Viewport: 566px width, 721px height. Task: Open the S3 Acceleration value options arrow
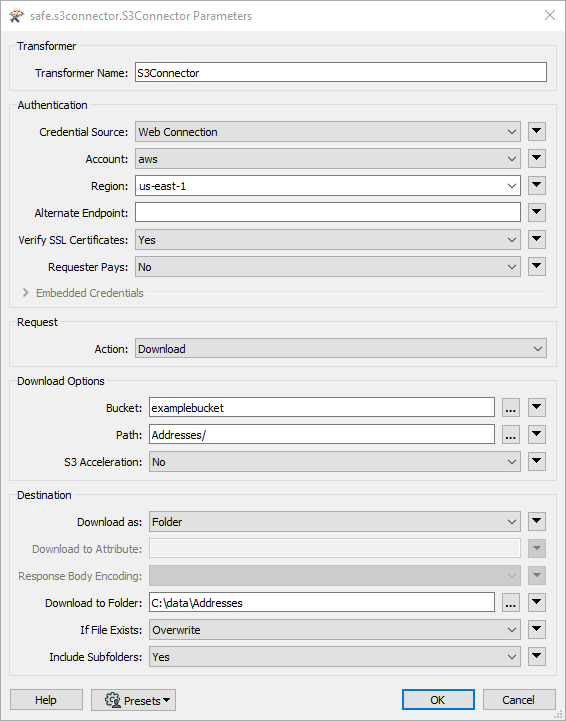537,462
